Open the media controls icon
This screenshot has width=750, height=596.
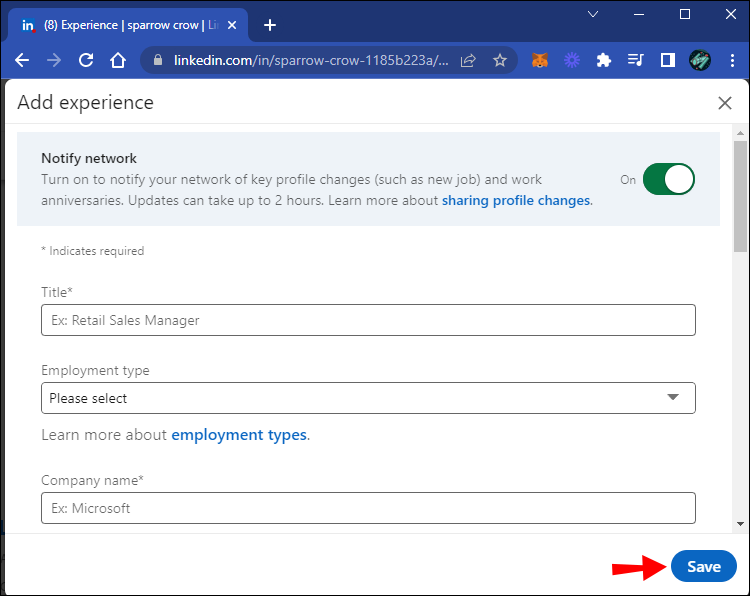pos(635,60)
